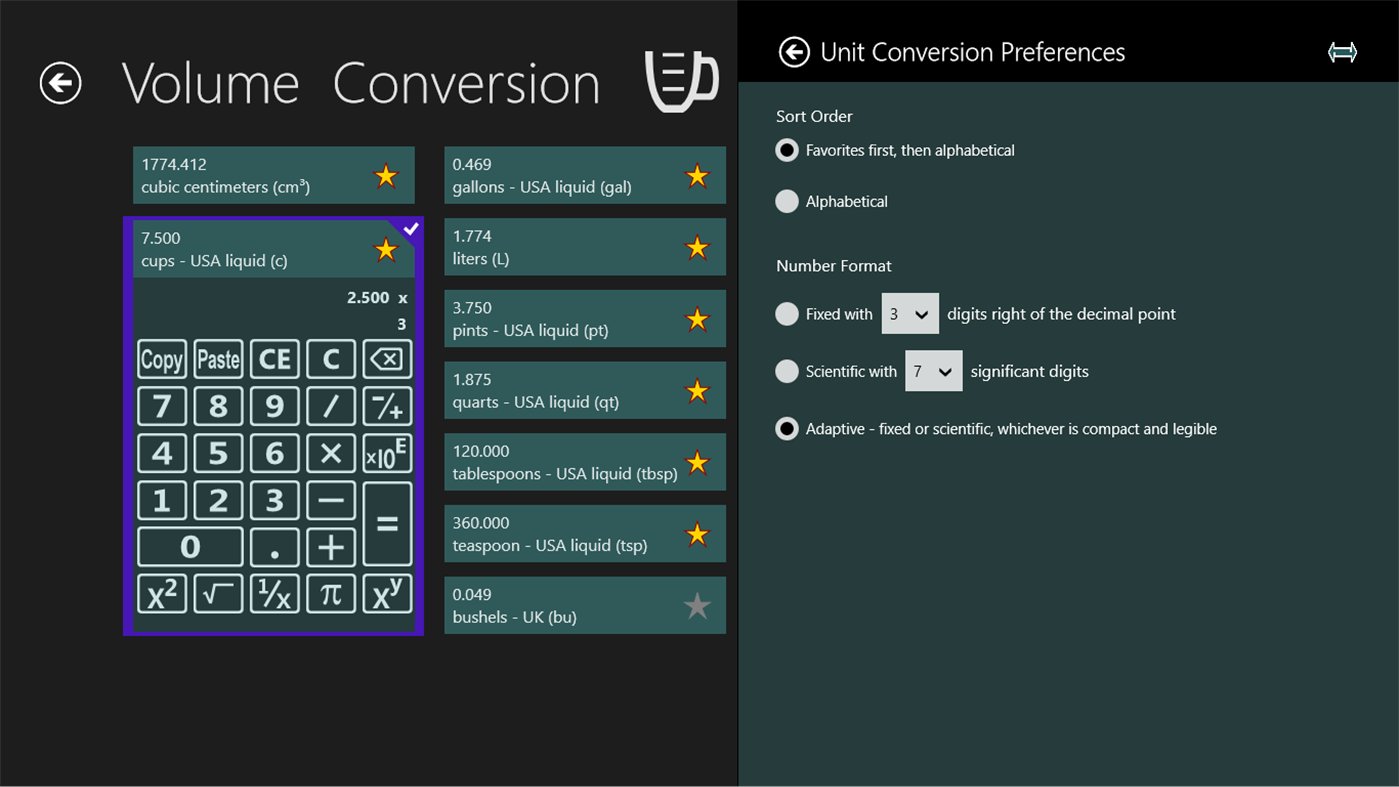Unfavorite the liters unit
This screenshot has width=1399, height=787.
coord(697,246)
